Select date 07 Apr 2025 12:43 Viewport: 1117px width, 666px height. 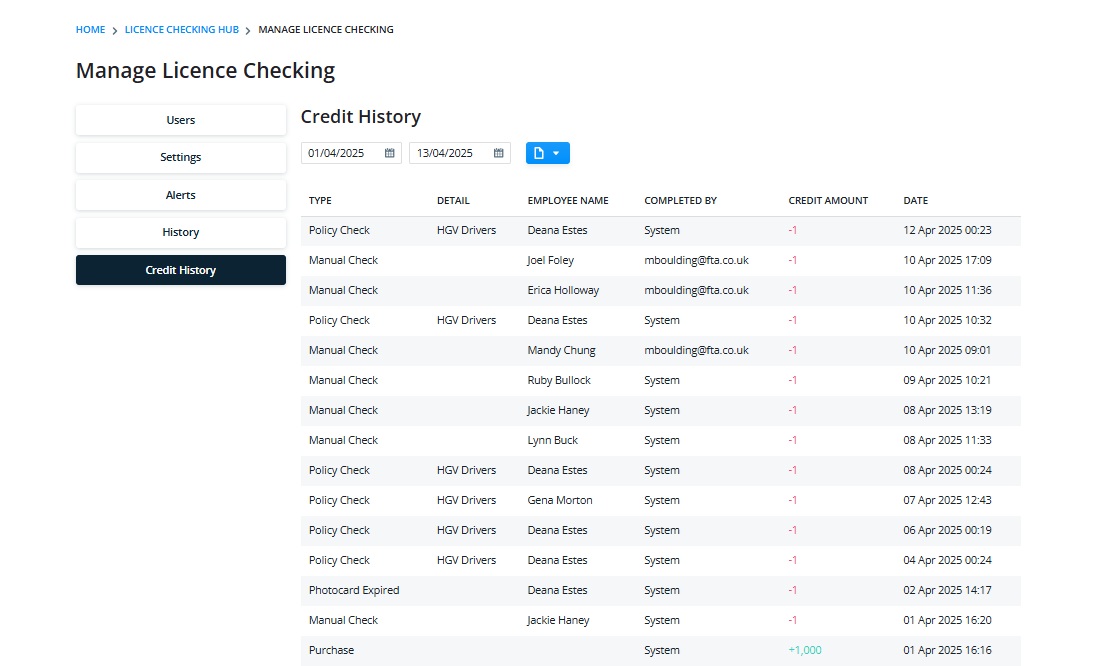(947, 501)
